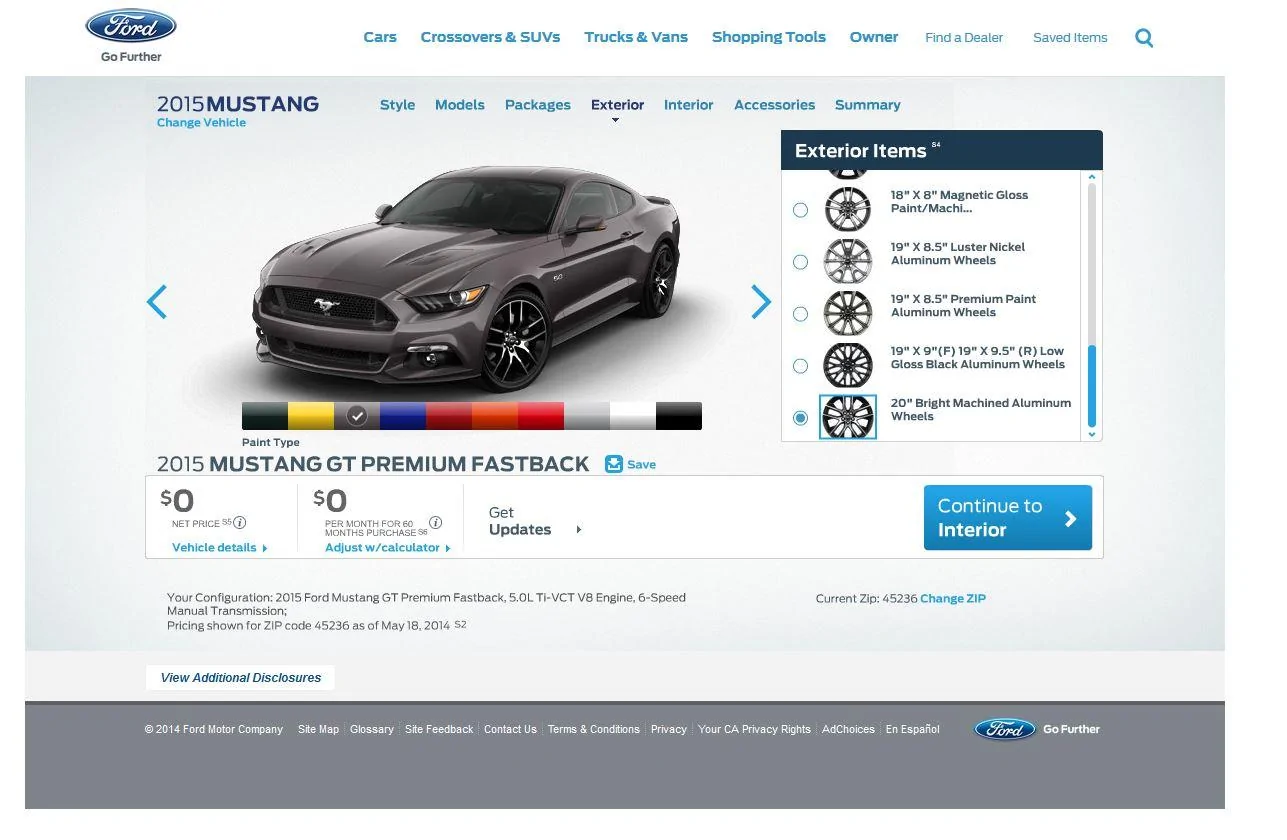Viewport: 1287px width, 840px height.
Task: Pick the dark red paint swatch
Action: point(449,416)
